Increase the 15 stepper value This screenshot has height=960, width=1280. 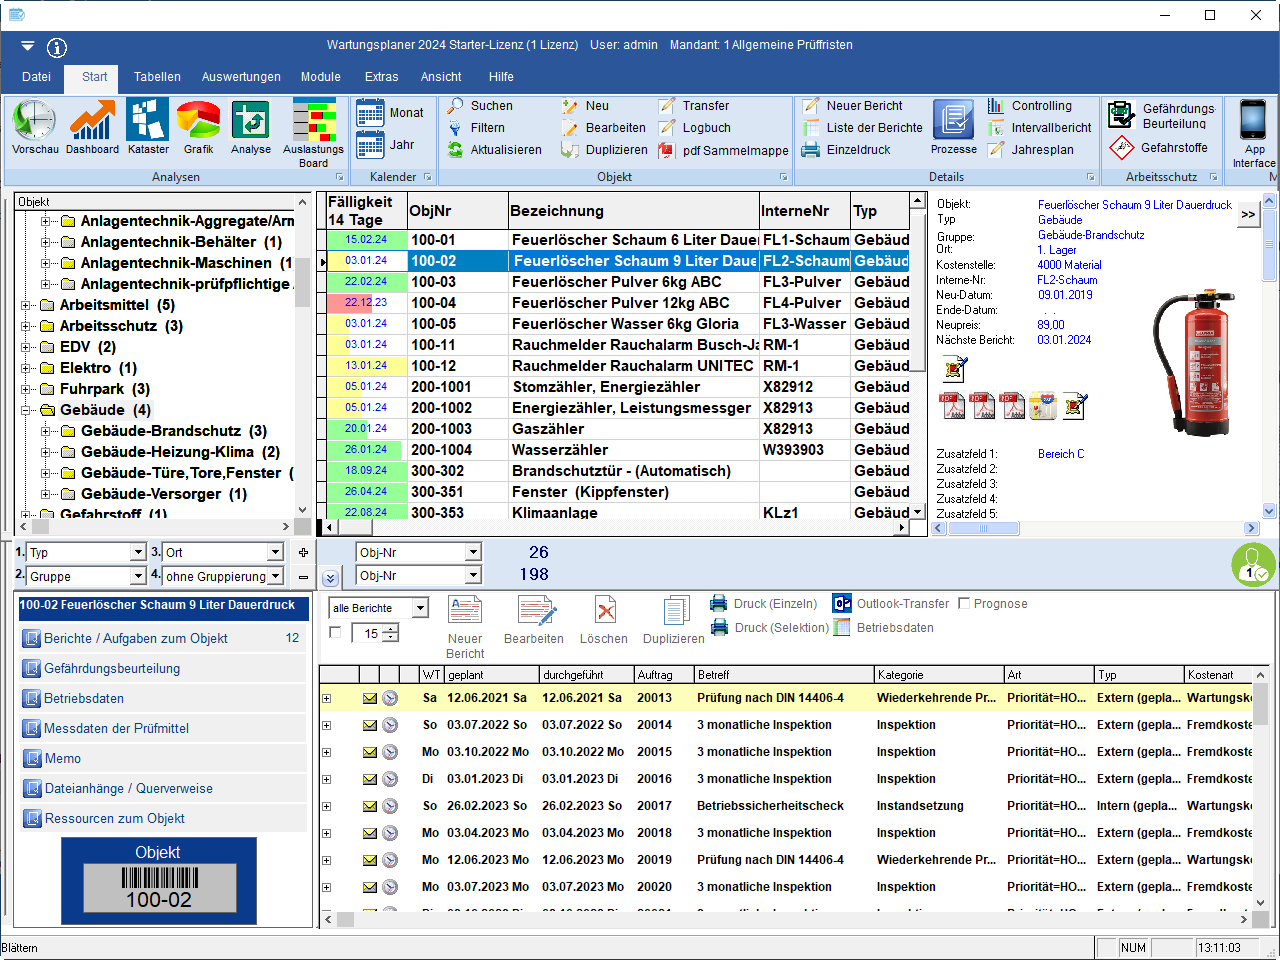[x=391, y=628]
